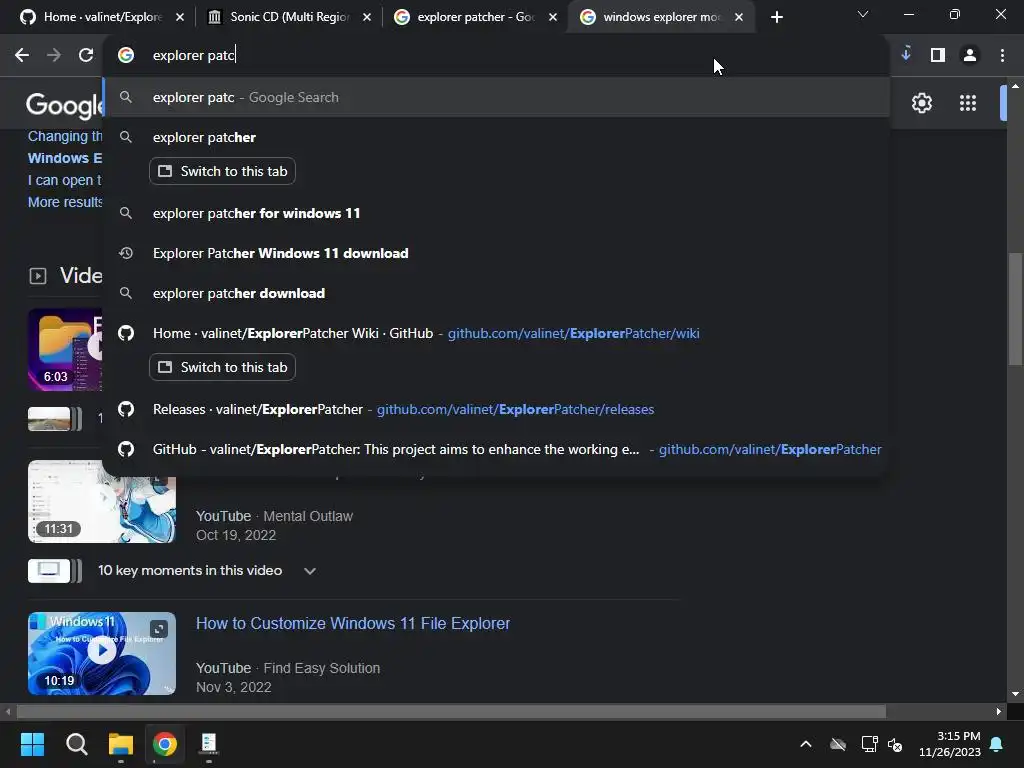Click the scroll-down arrow of vertical scrollbar

pos(1015,694)
